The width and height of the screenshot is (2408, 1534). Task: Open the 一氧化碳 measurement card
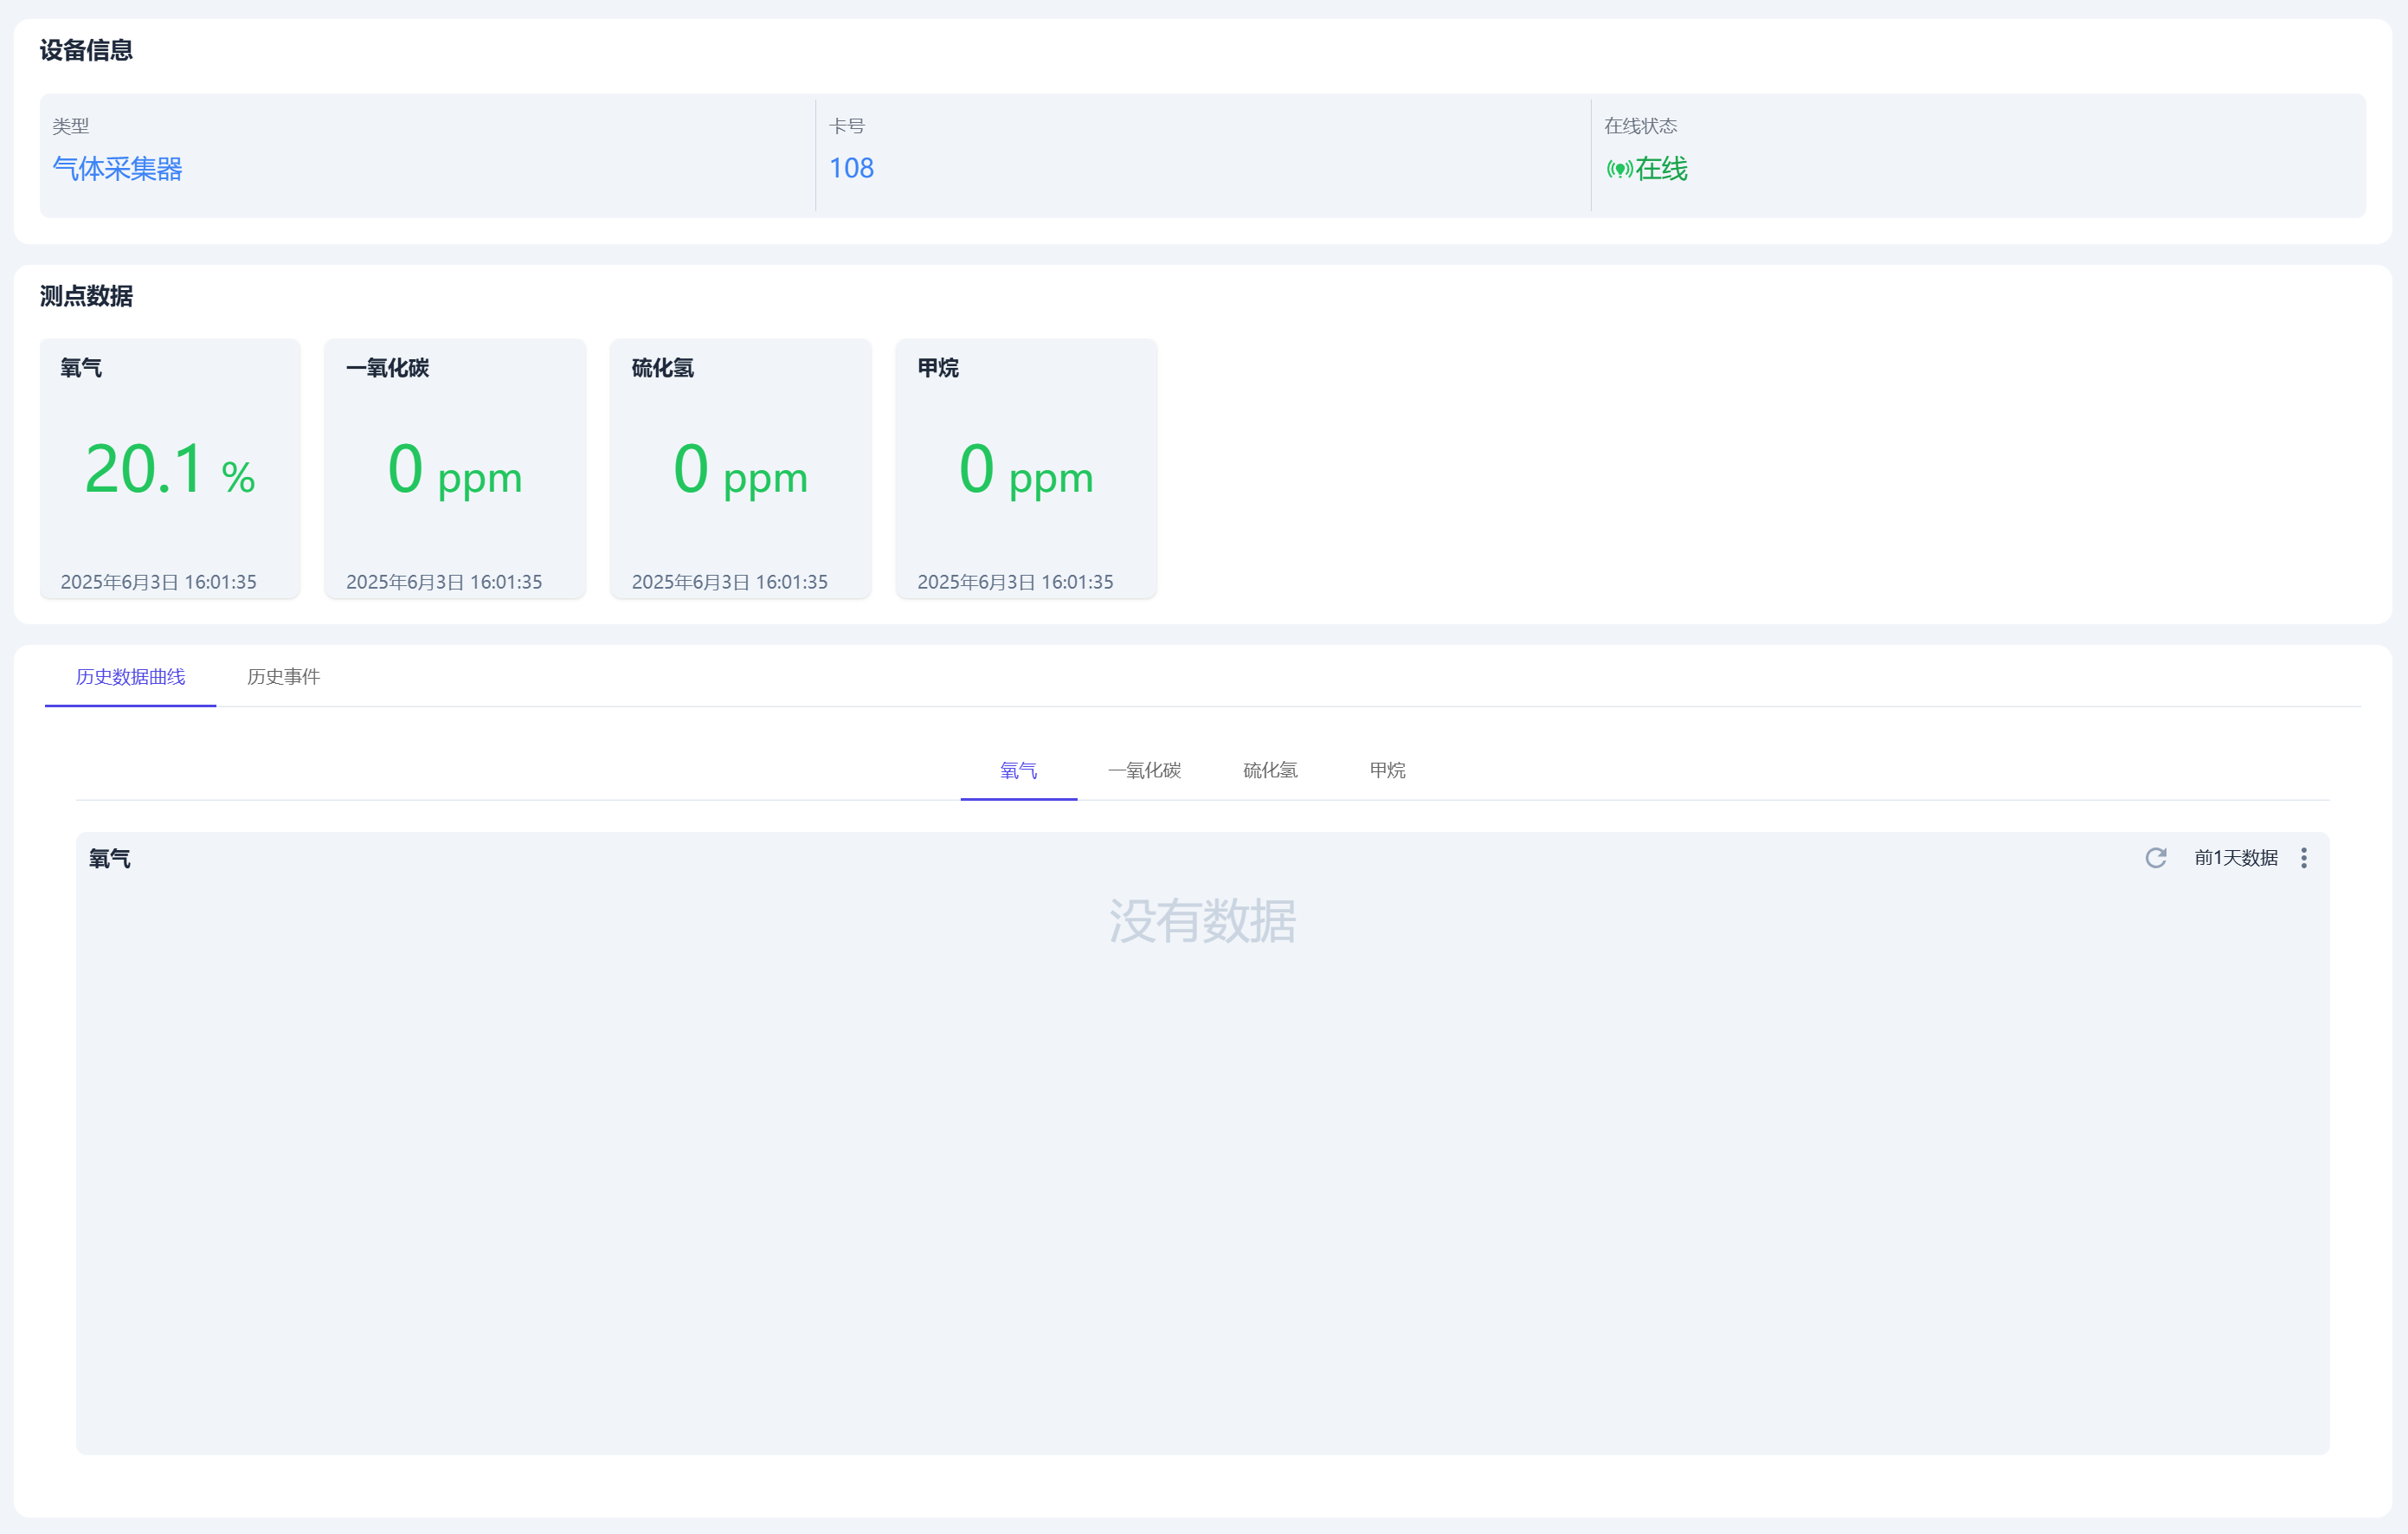[x=455, y=468]
